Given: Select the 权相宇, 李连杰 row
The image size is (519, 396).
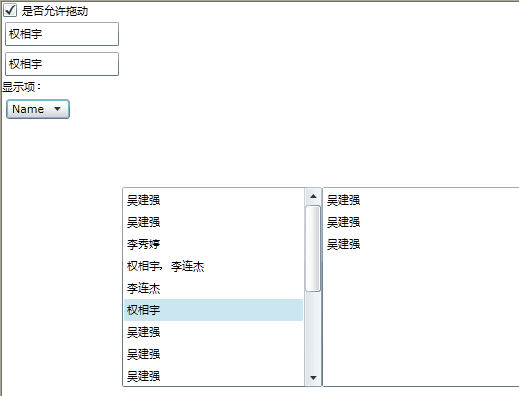Looking at the screenshot, I should [213, 266].
